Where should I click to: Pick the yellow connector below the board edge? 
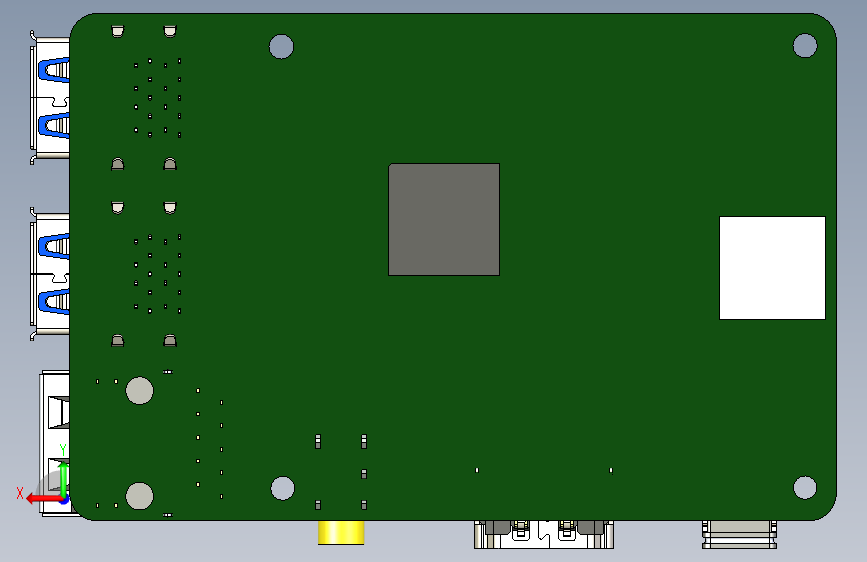pyautogui.click(x=341, y=532)
